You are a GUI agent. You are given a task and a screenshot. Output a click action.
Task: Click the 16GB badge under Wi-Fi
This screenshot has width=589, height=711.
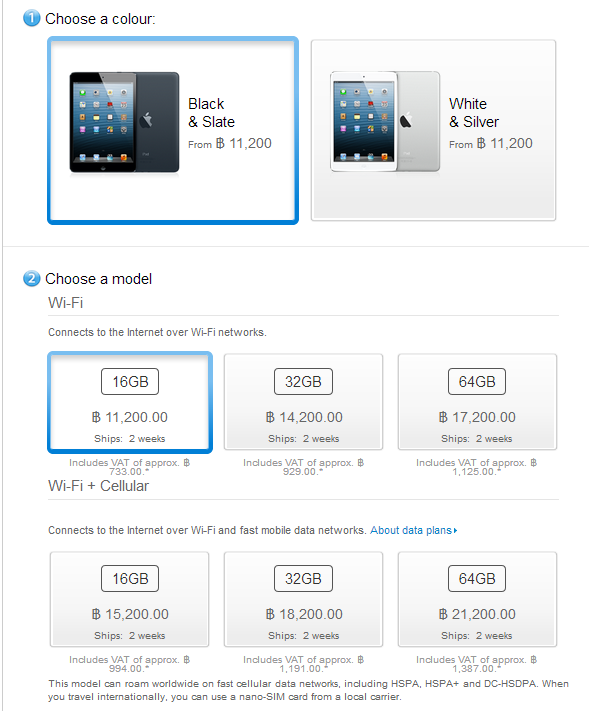[x=130, y=381]
